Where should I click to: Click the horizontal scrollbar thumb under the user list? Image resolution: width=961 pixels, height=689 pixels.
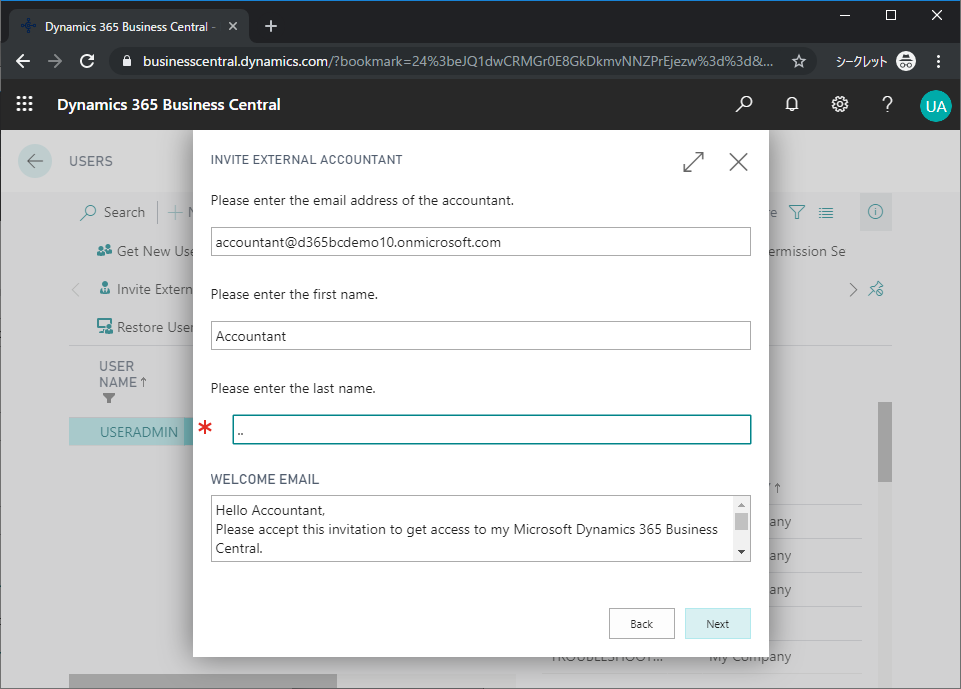pos(202,681)
